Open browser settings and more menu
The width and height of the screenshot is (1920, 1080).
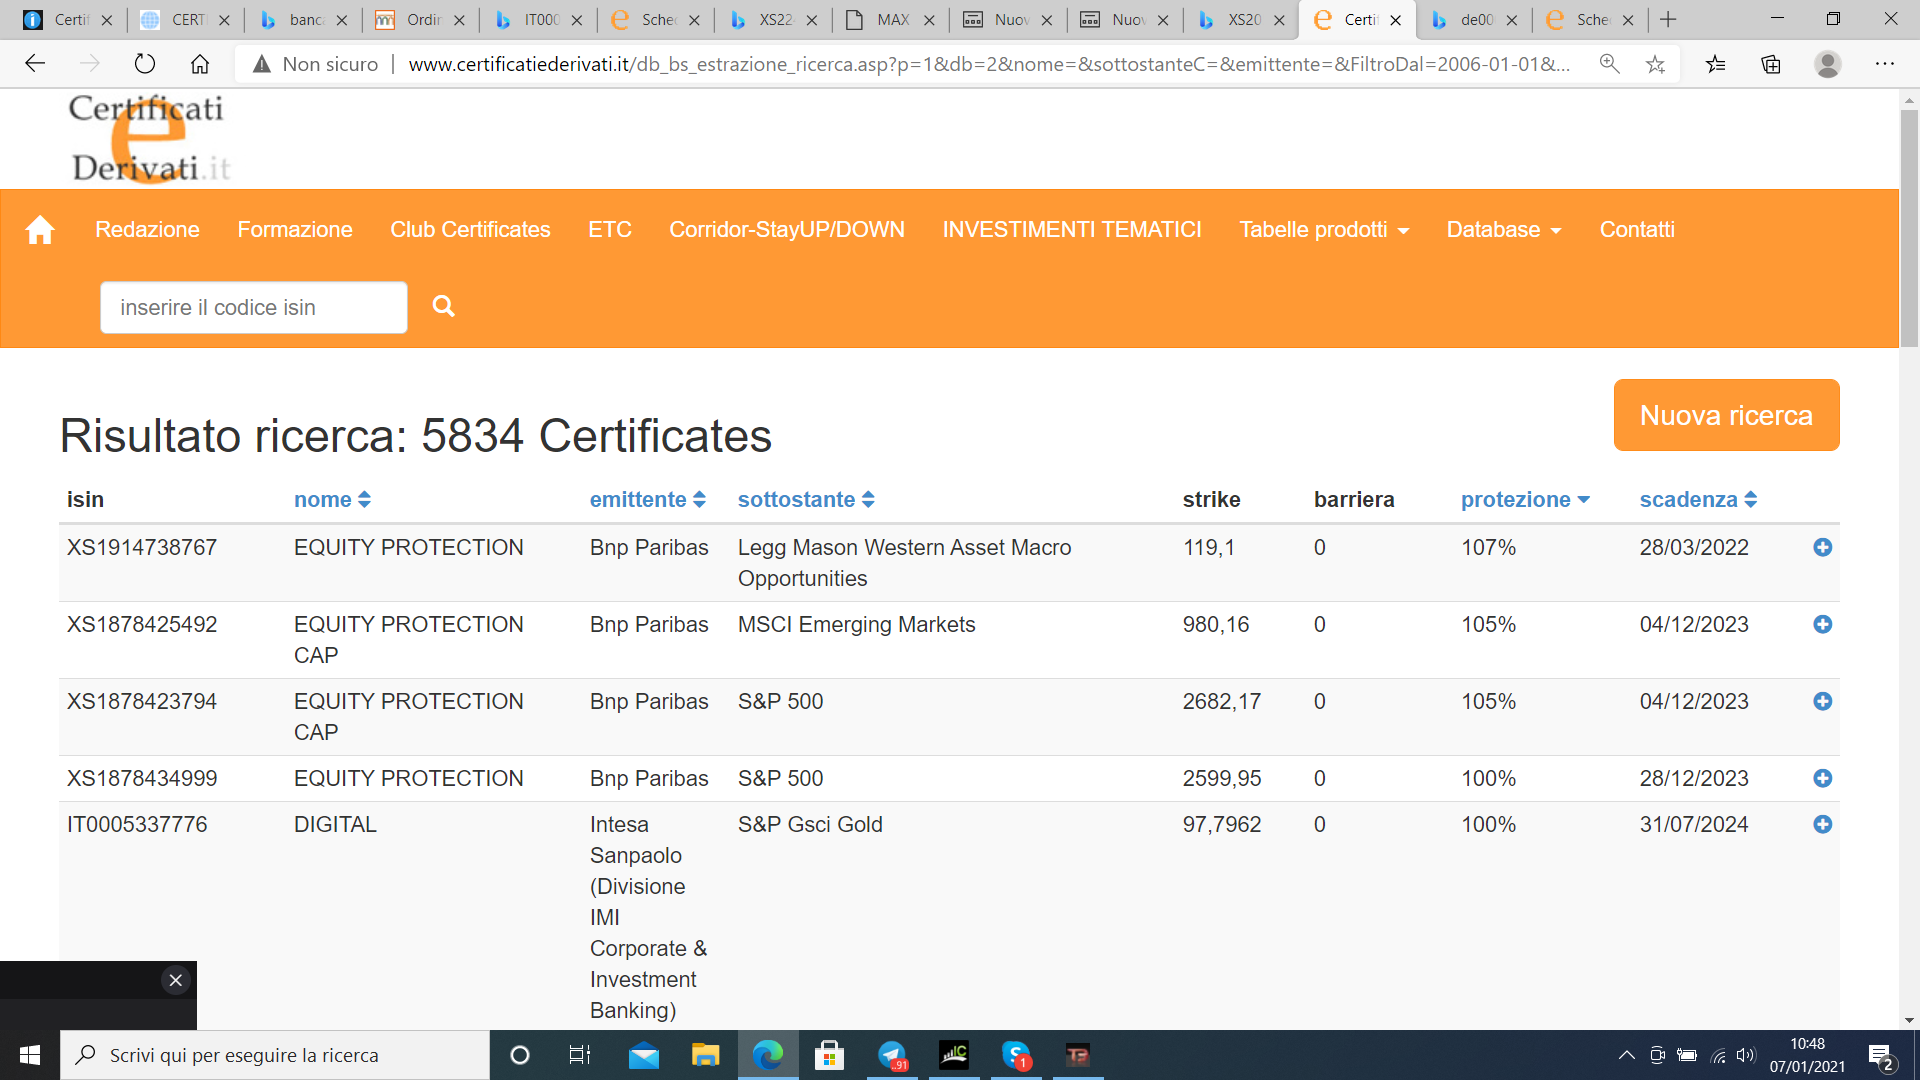(x=1885, y=64)
